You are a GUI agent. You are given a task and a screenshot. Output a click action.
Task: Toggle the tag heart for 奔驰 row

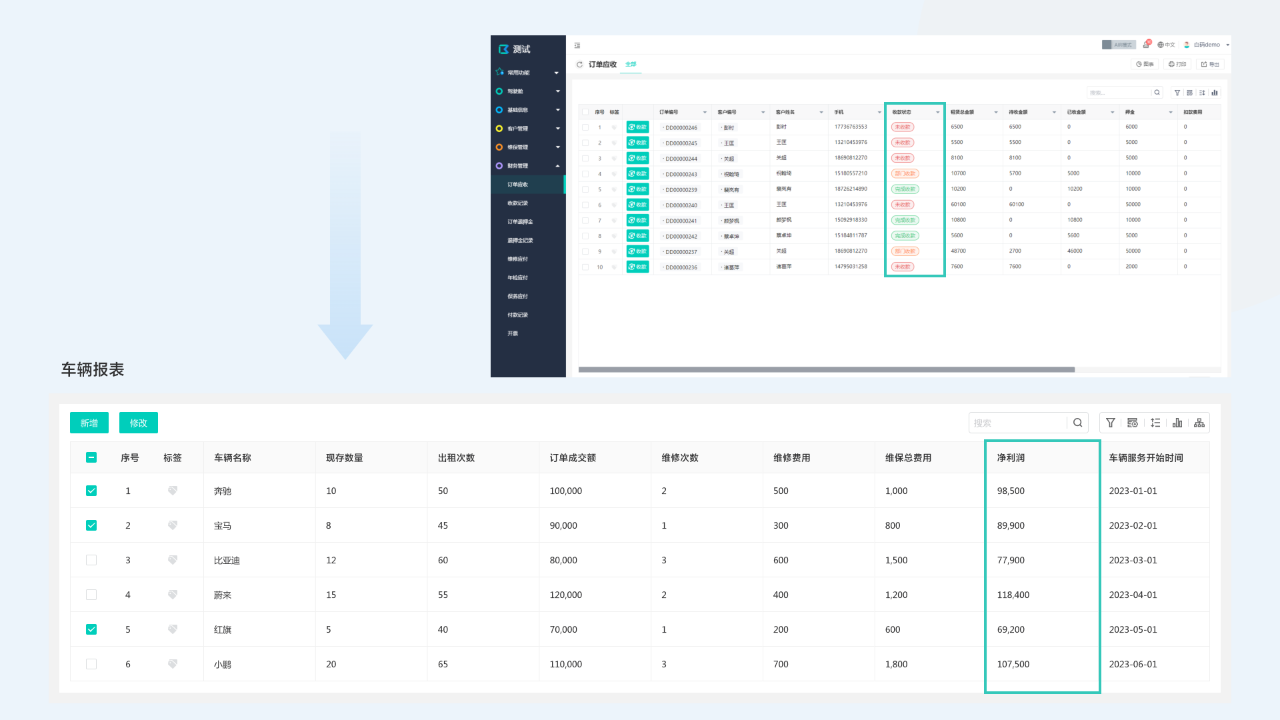click(173, 491)
